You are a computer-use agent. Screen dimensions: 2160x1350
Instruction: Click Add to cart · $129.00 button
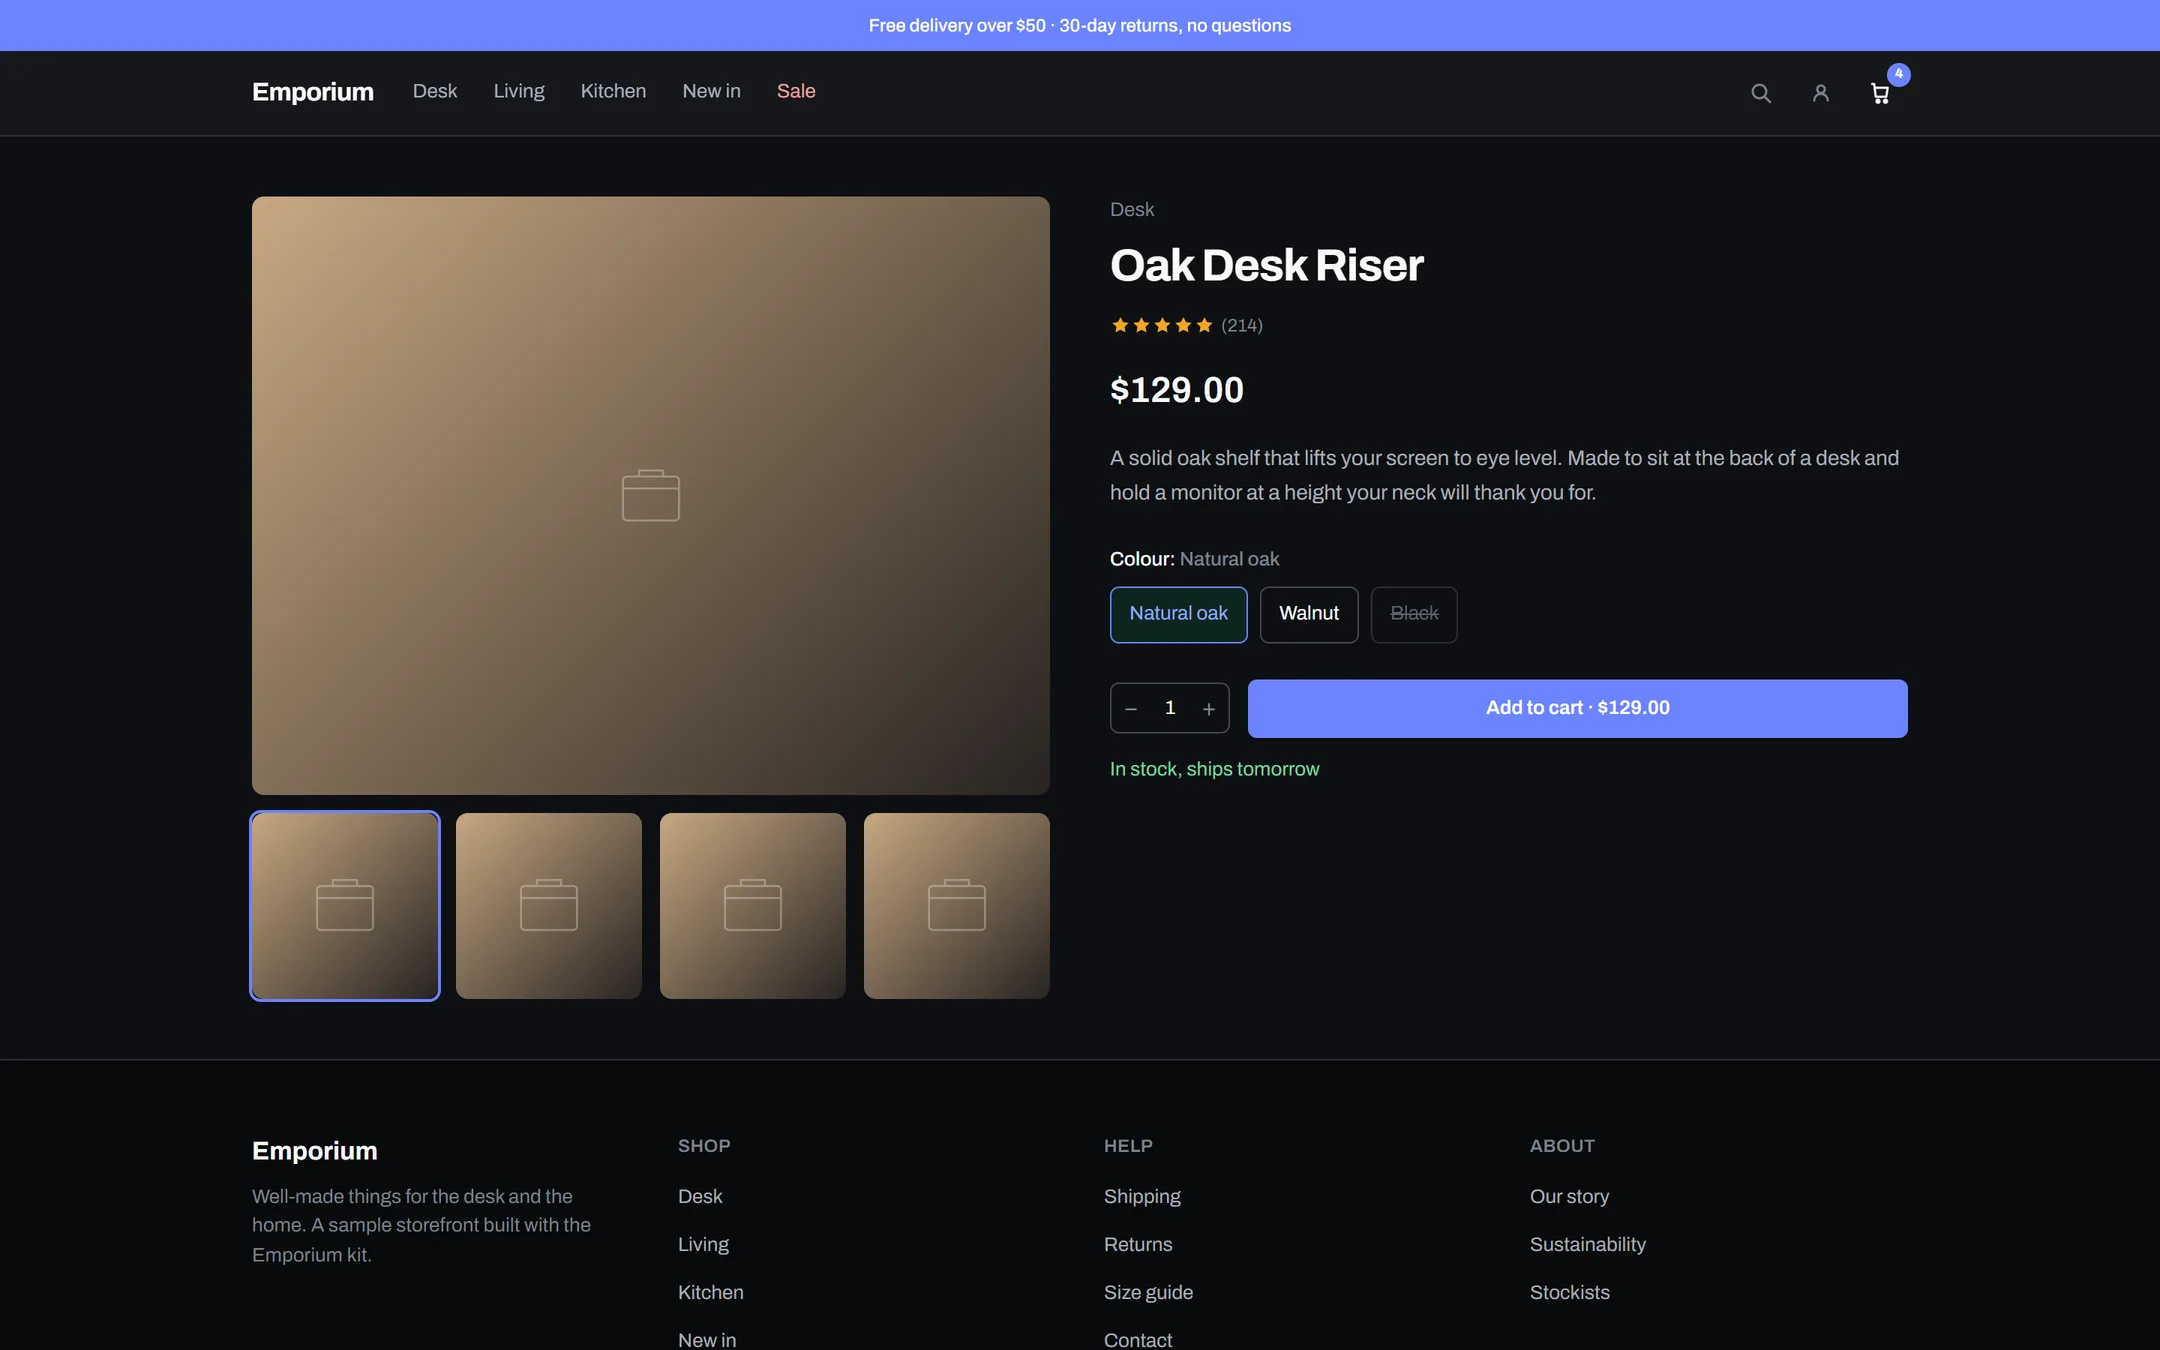[x=1577, y=708]
